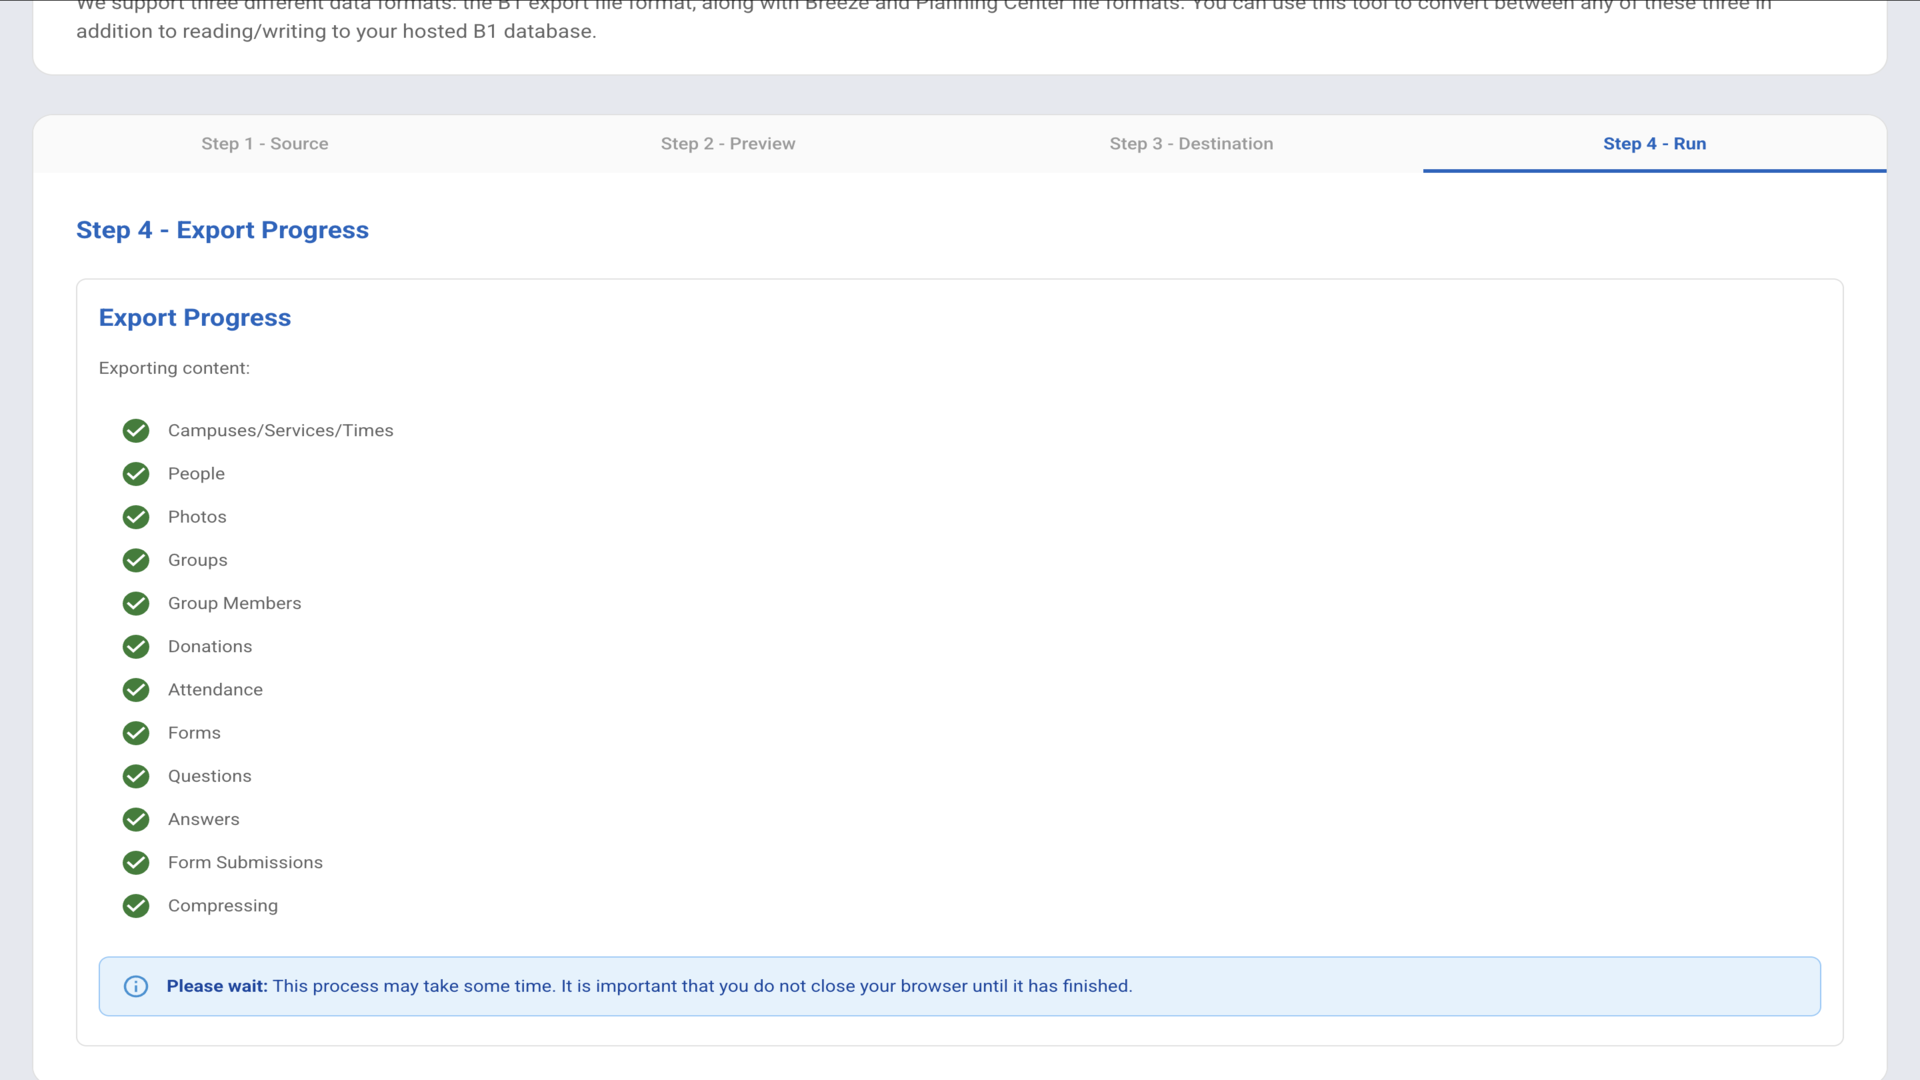Click the checkmark icon beside Groups
The image size is (1920, 1080).
pyautogui.click(x=136, y=560)
